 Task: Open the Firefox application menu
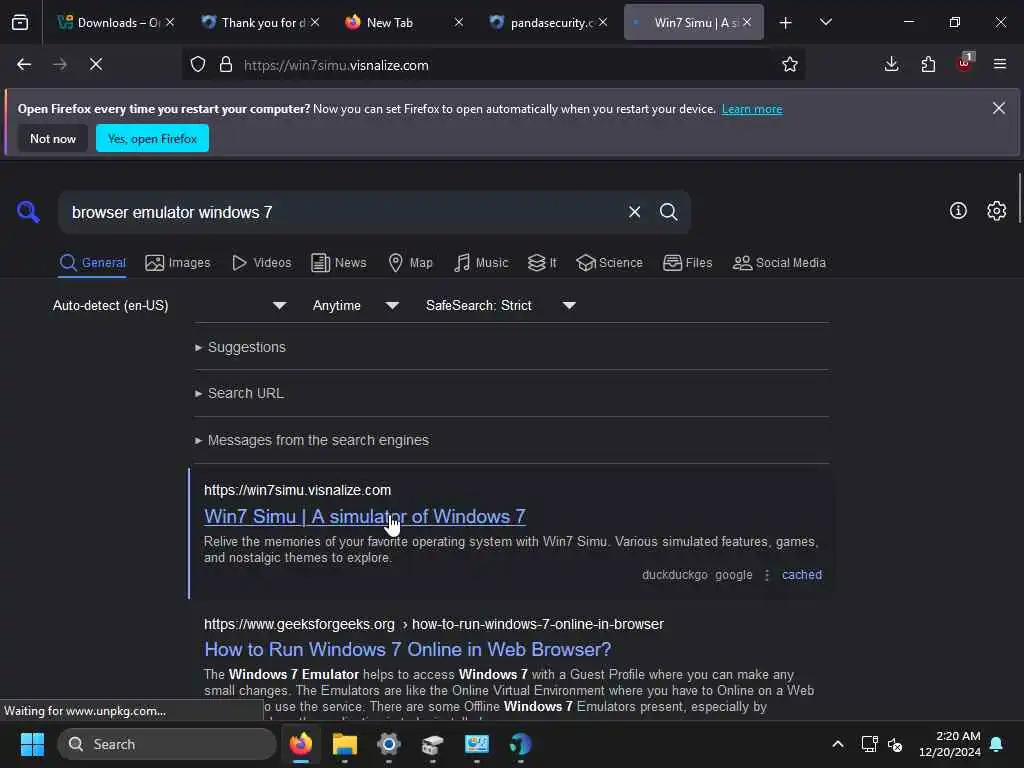coord(1000,65)
